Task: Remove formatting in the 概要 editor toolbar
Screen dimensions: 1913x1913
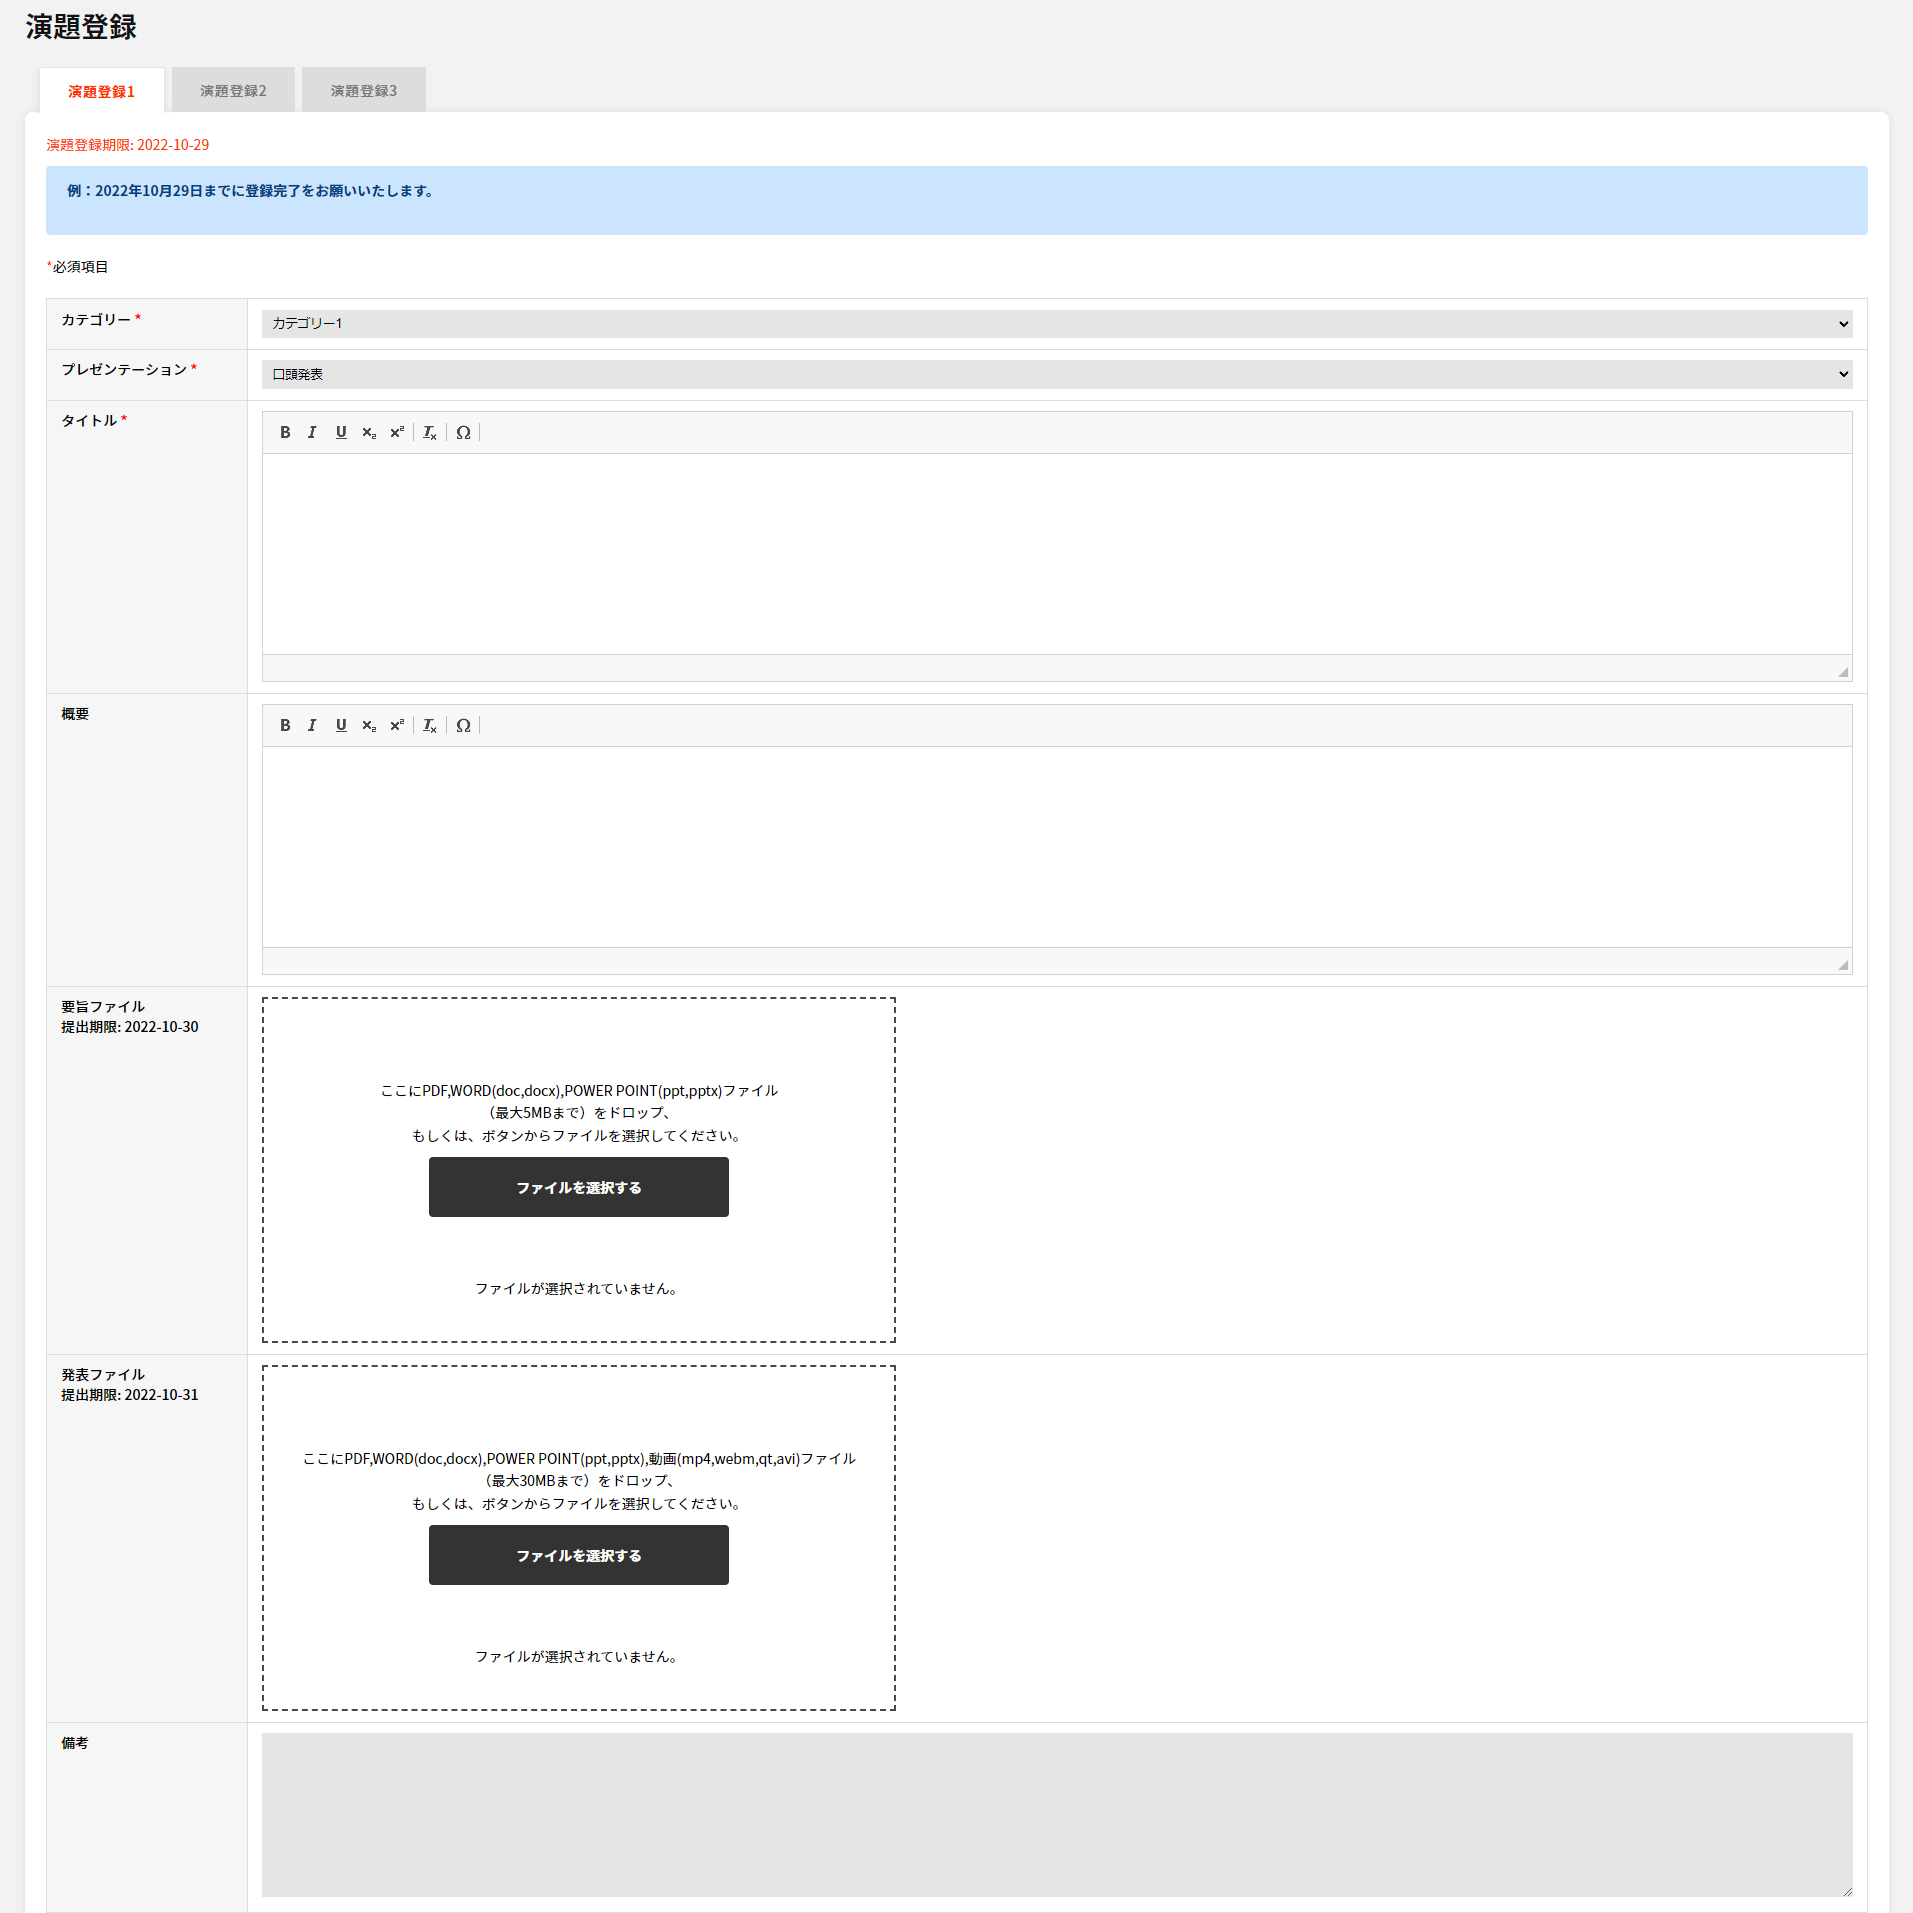Action: click(x=429, y=725)
